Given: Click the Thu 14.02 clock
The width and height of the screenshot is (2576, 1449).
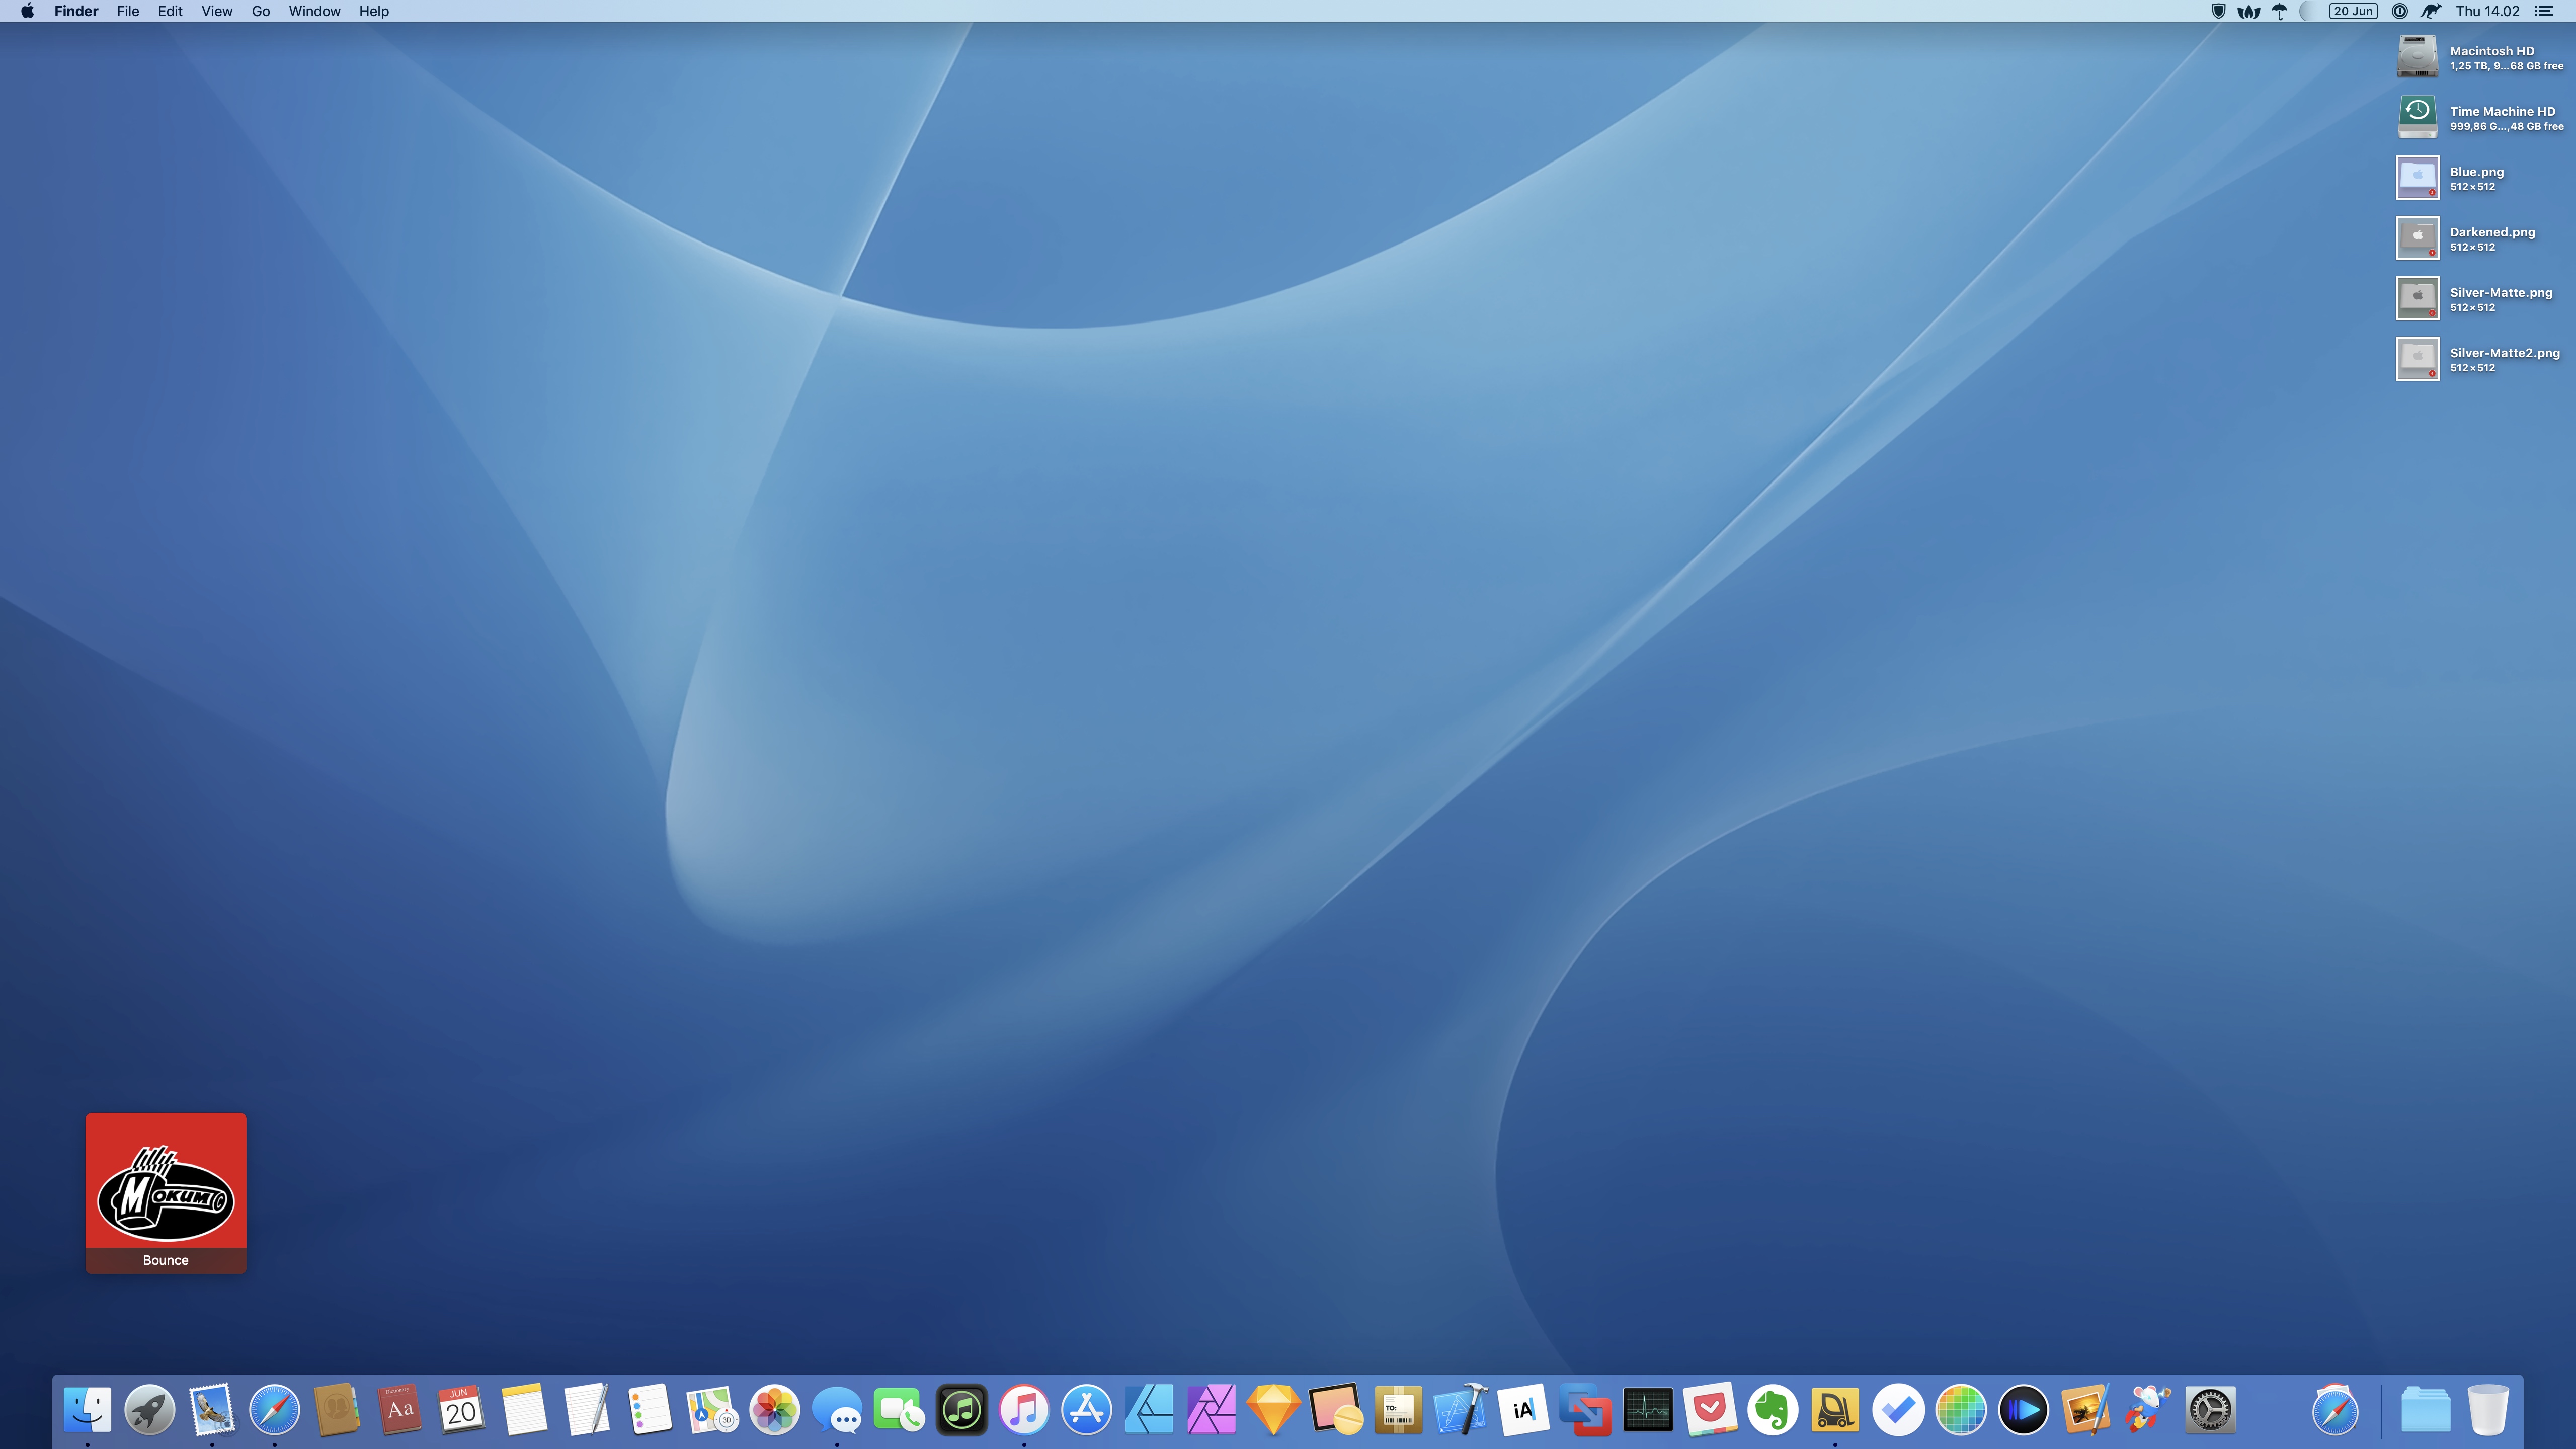Looking at the screenshot, I should point(2487,11).
